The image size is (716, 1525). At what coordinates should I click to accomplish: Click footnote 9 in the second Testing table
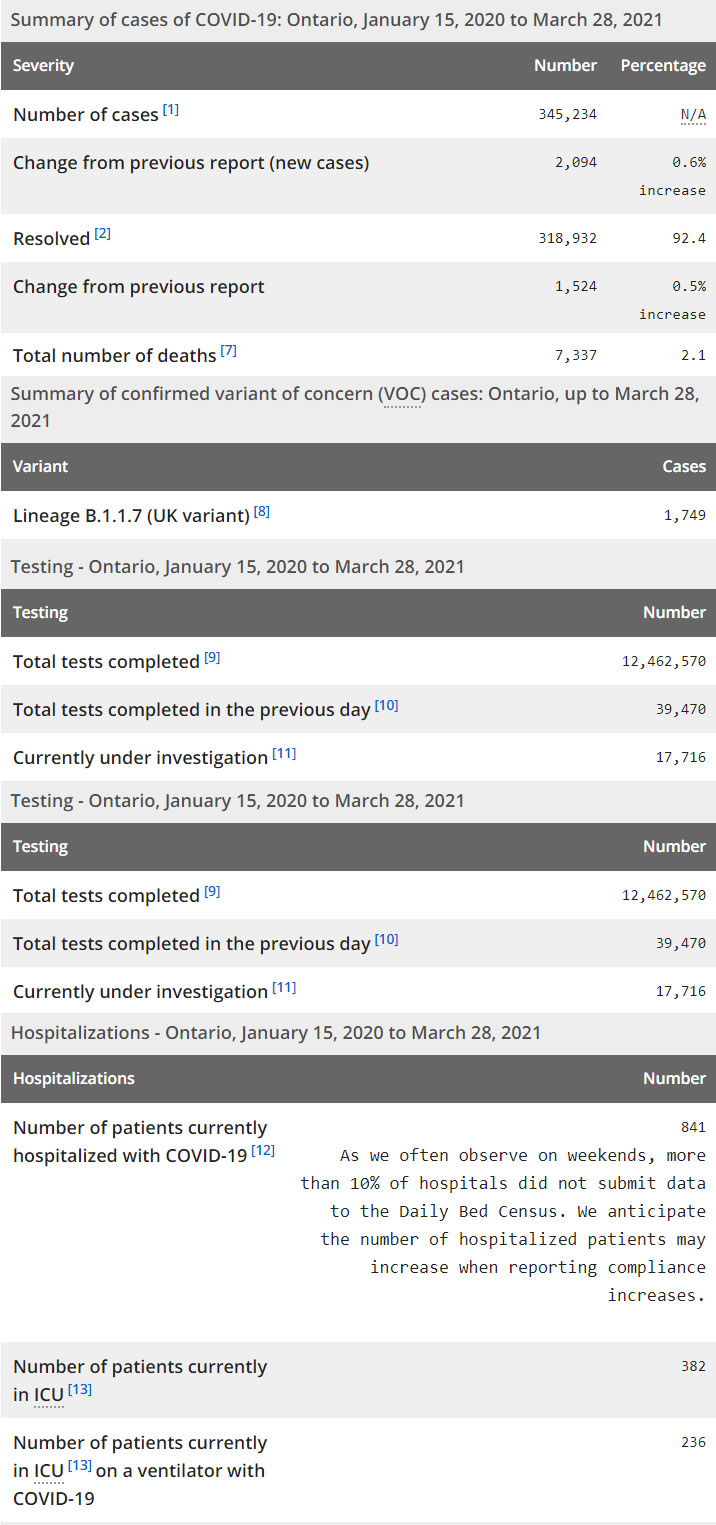point(212,892)
